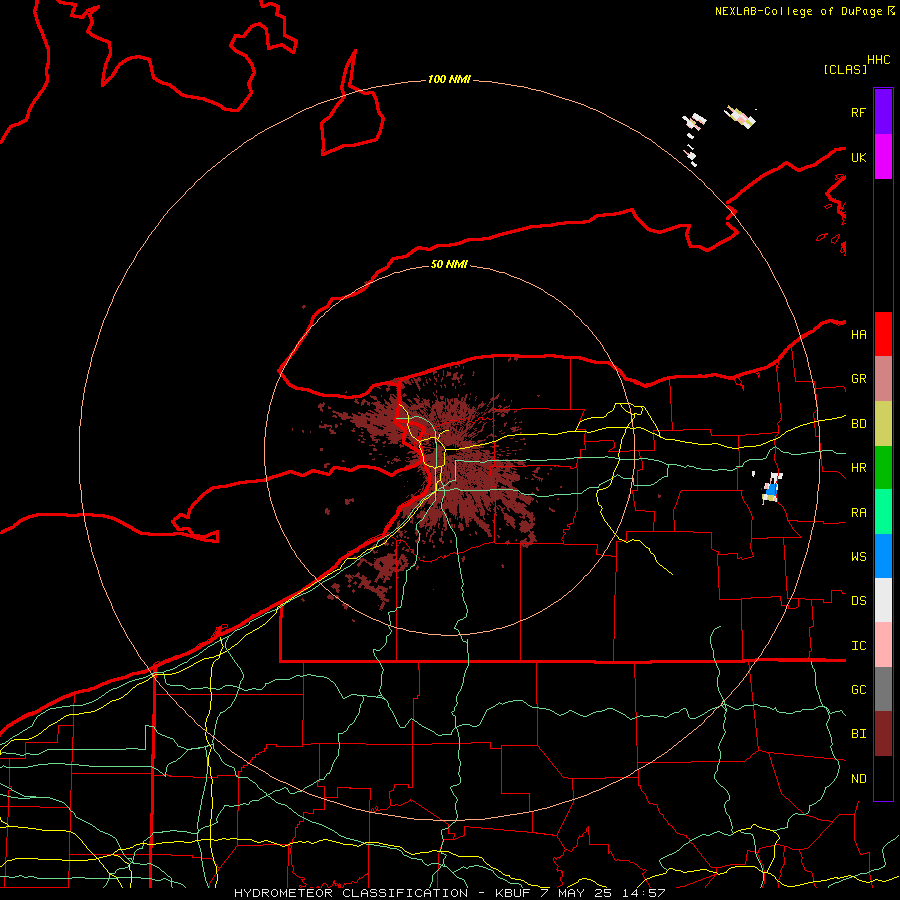Viewport: 900px width, 900px height.
Task: Click the GC legend label
Action: click(858, 690)
